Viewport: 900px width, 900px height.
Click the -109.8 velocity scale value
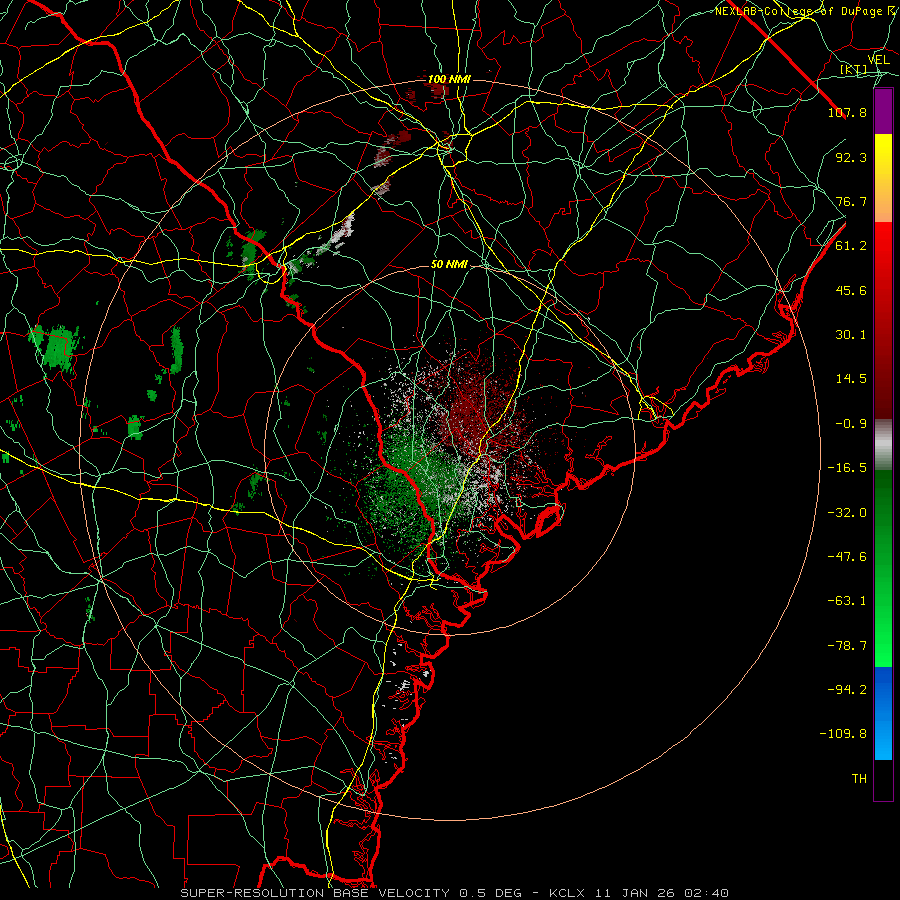pos(843,734)
